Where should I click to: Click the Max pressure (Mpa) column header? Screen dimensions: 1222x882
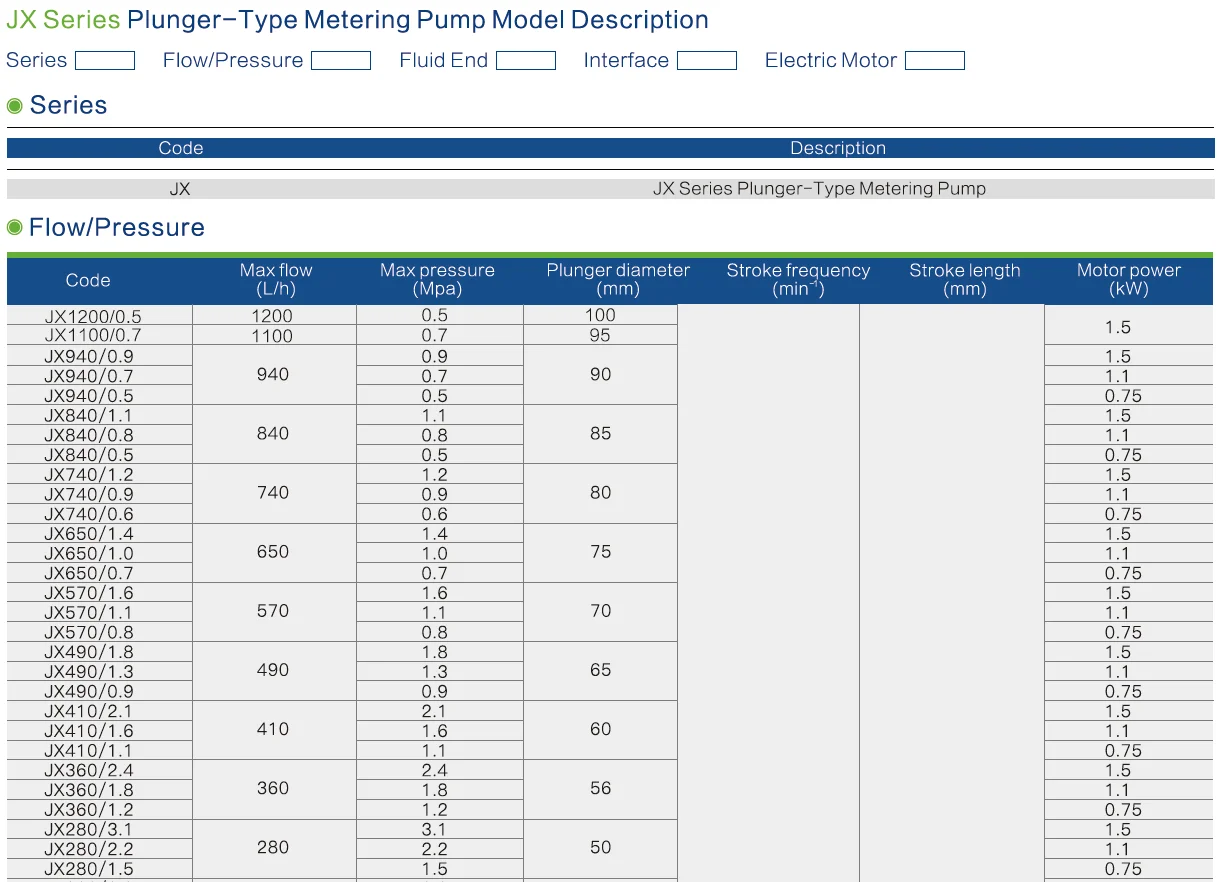tap(437, 280)
